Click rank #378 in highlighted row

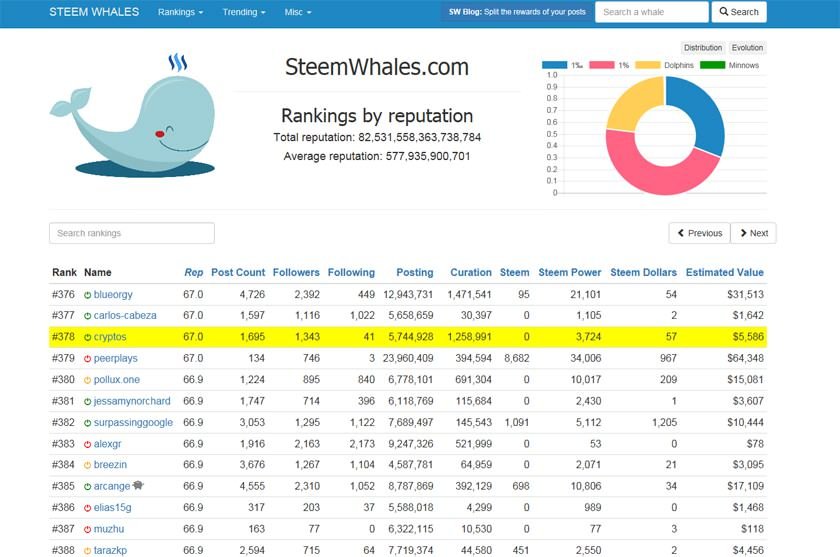point(63,337)
